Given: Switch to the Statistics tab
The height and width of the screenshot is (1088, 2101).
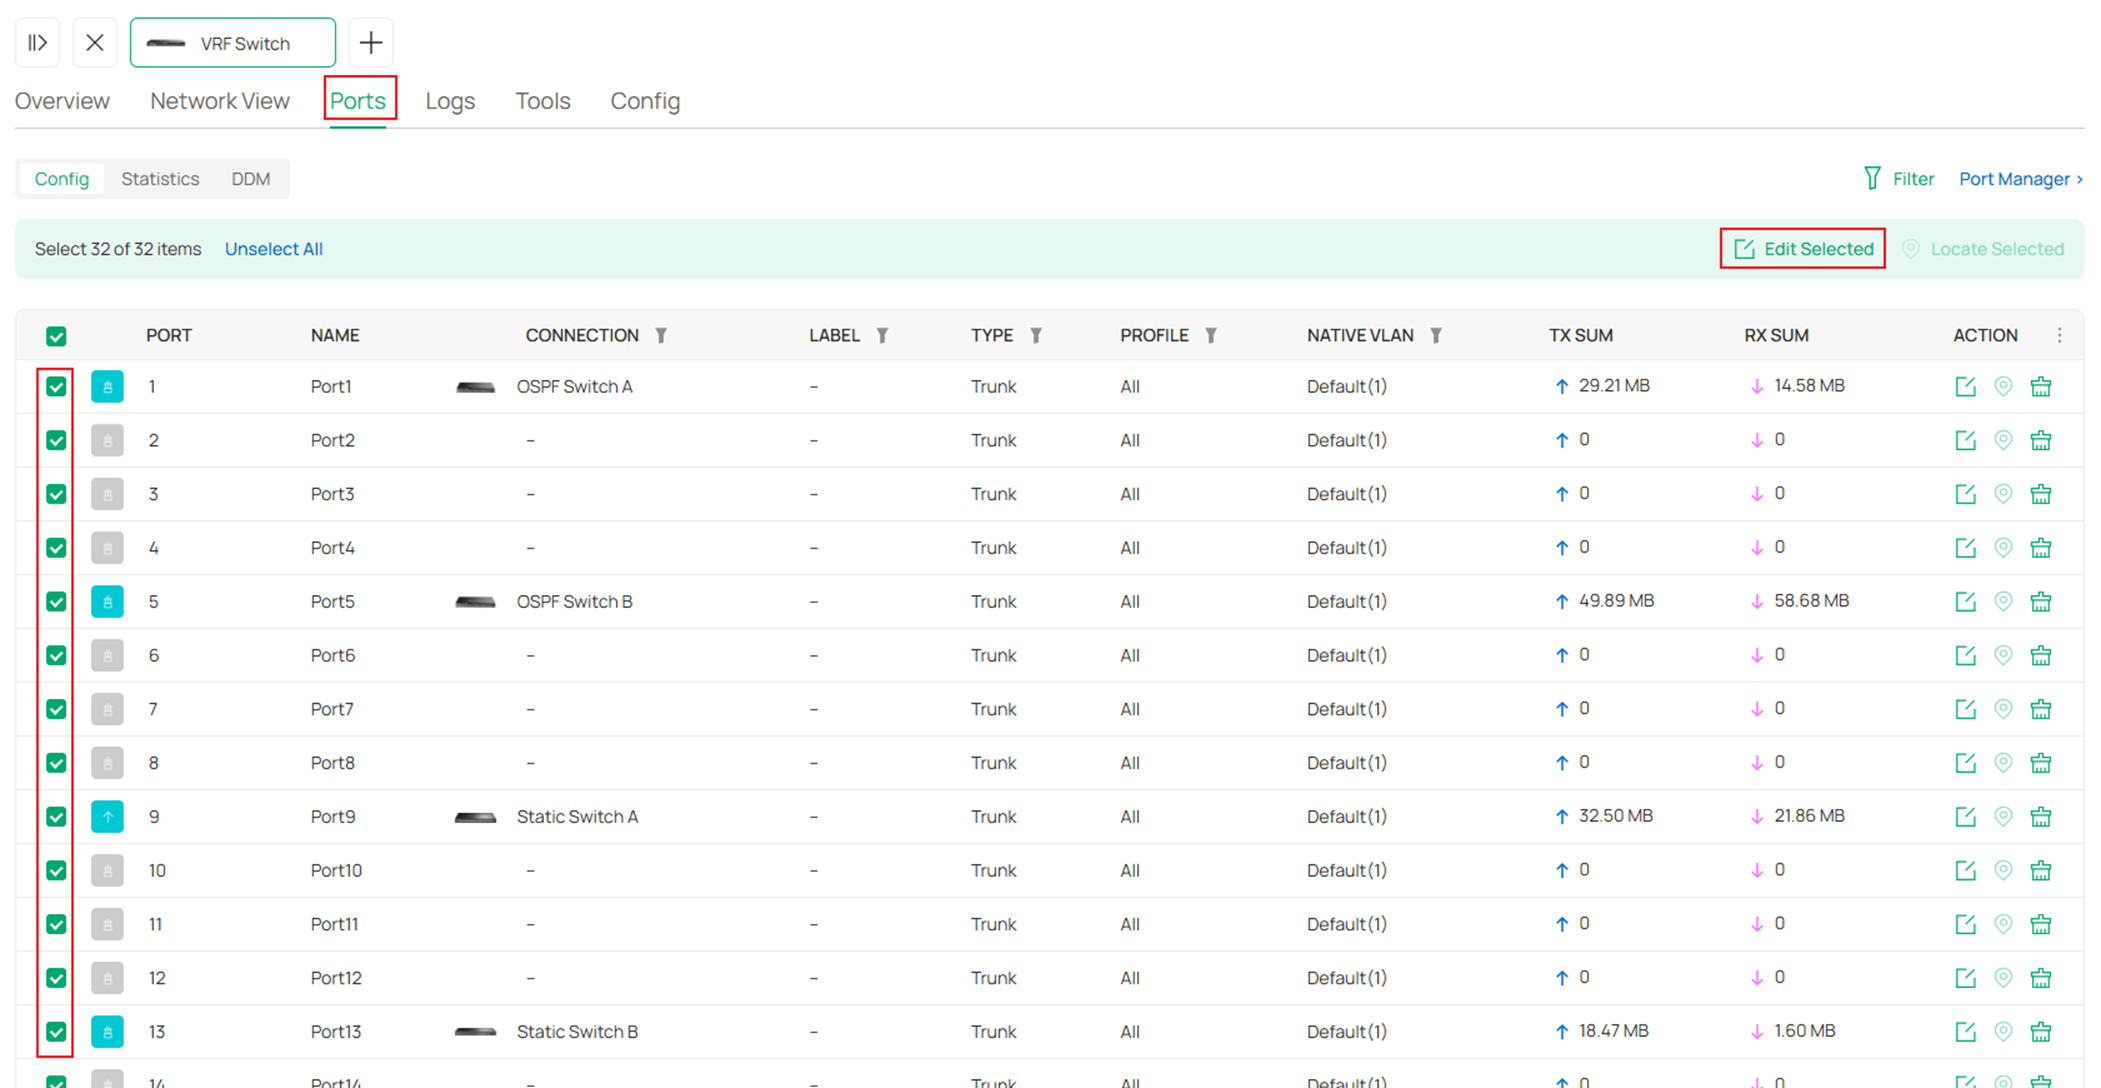Looking at the screenshot, I should (x=160, y=178).
